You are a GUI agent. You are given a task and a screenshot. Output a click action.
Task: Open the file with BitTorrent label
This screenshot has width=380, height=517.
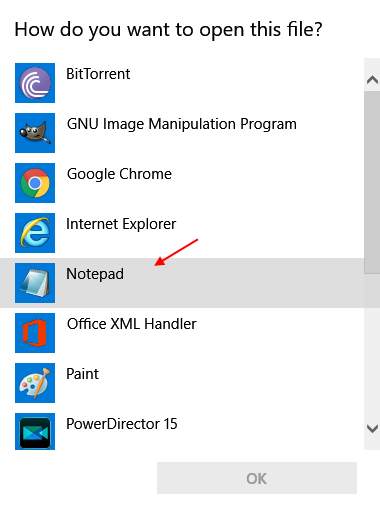tap(98, 74)
